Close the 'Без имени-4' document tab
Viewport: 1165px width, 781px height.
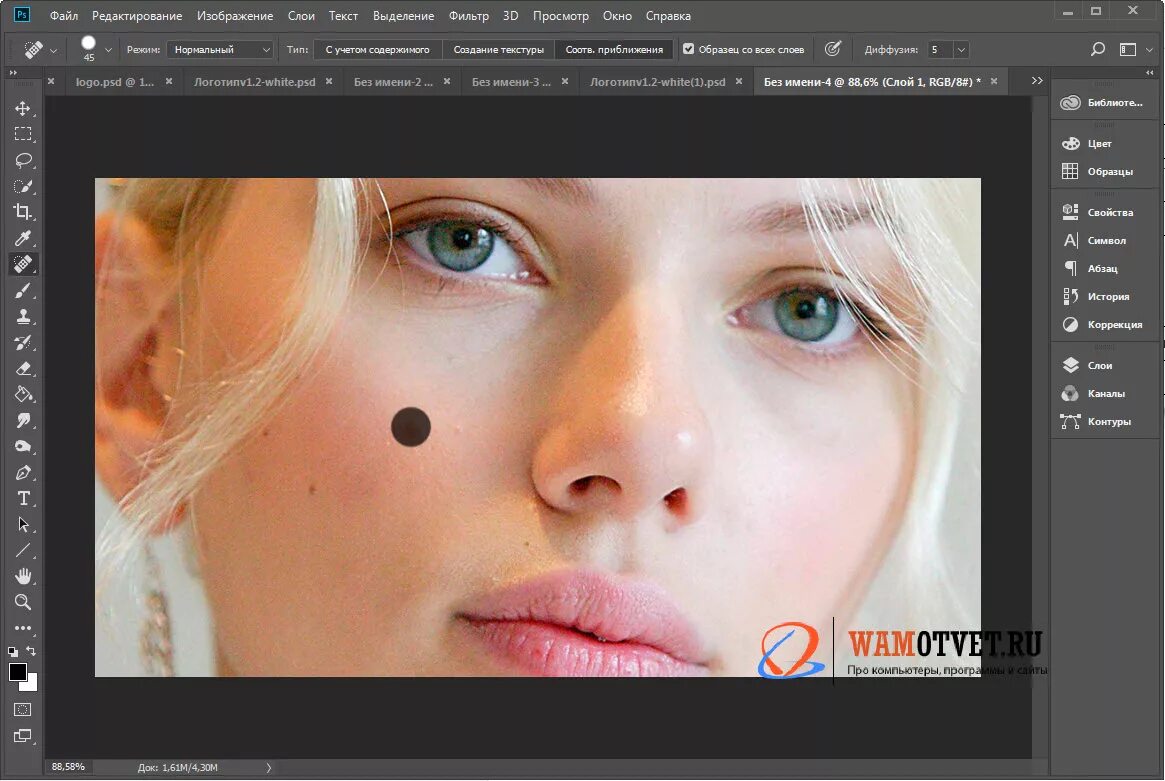click(994, 82)
